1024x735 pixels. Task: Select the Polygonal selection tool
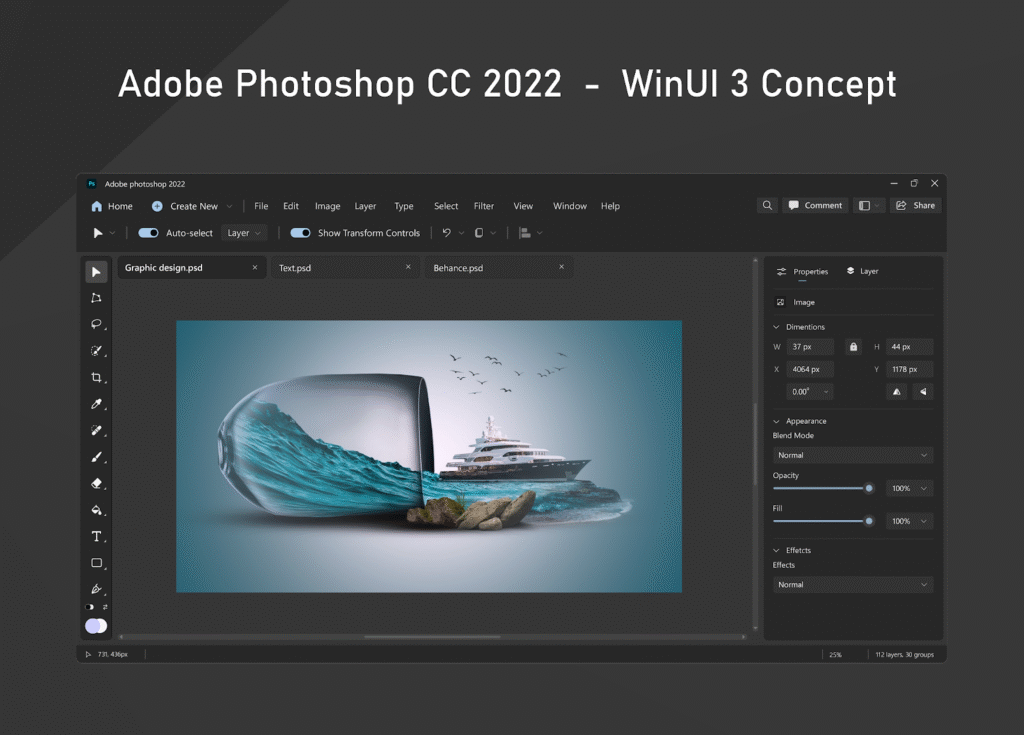(x=96, y=298)
